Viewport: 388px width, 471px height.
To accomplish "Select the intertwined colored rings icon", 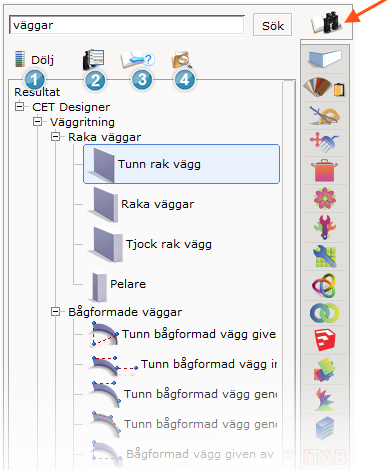I will point(324,285).
